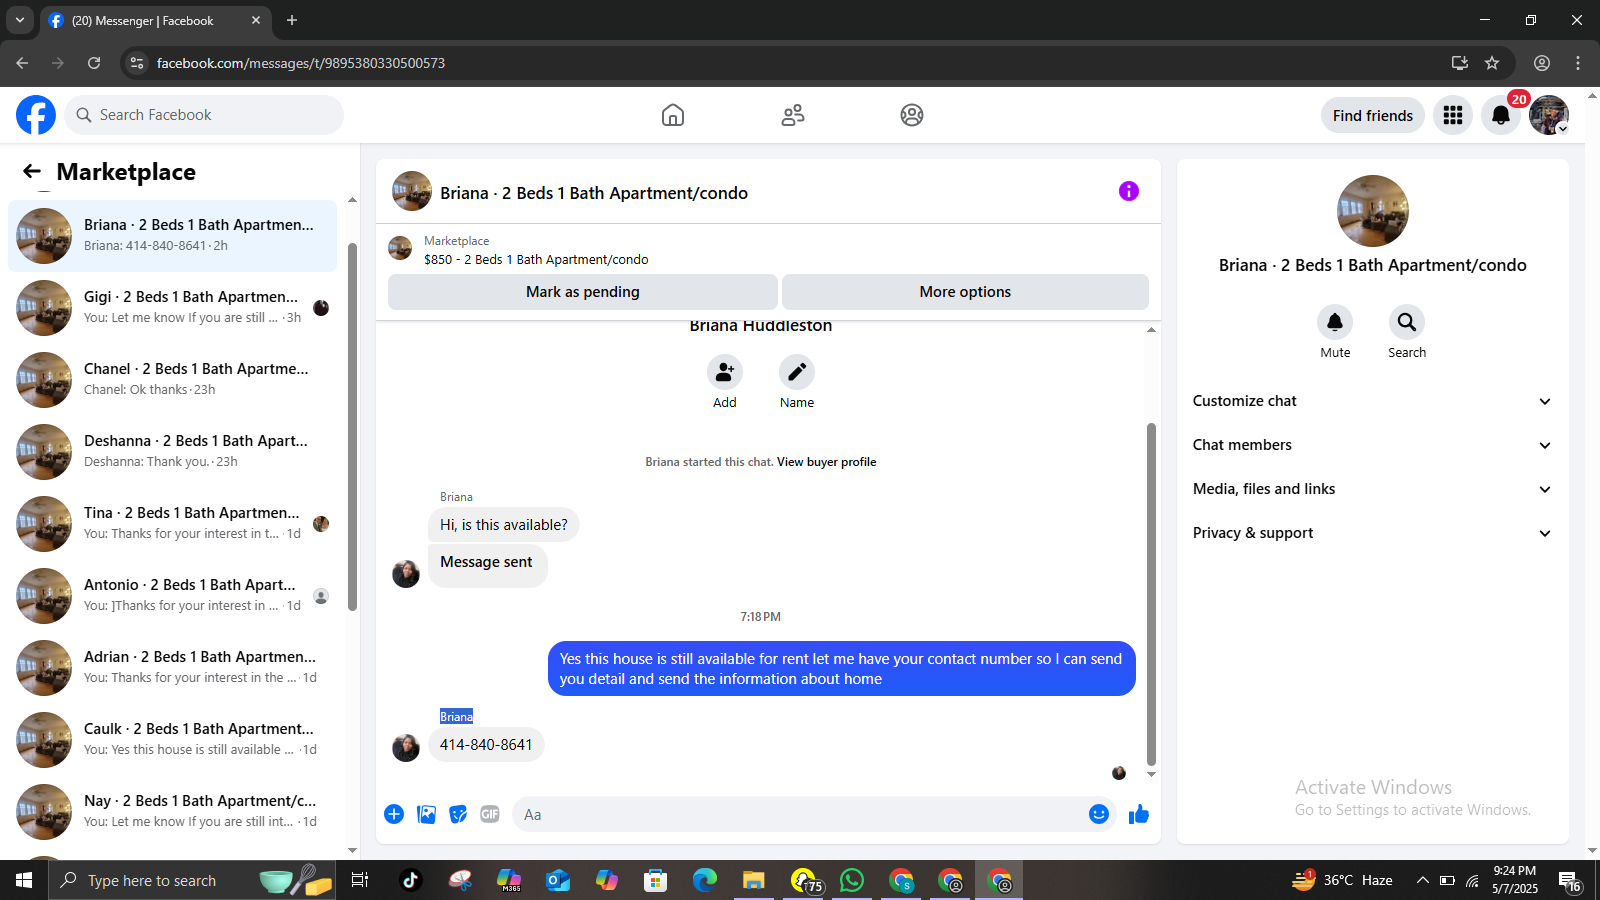Click the Facebook logo
The height and width of the screenshot is (900, 1600).
[36, 115]
